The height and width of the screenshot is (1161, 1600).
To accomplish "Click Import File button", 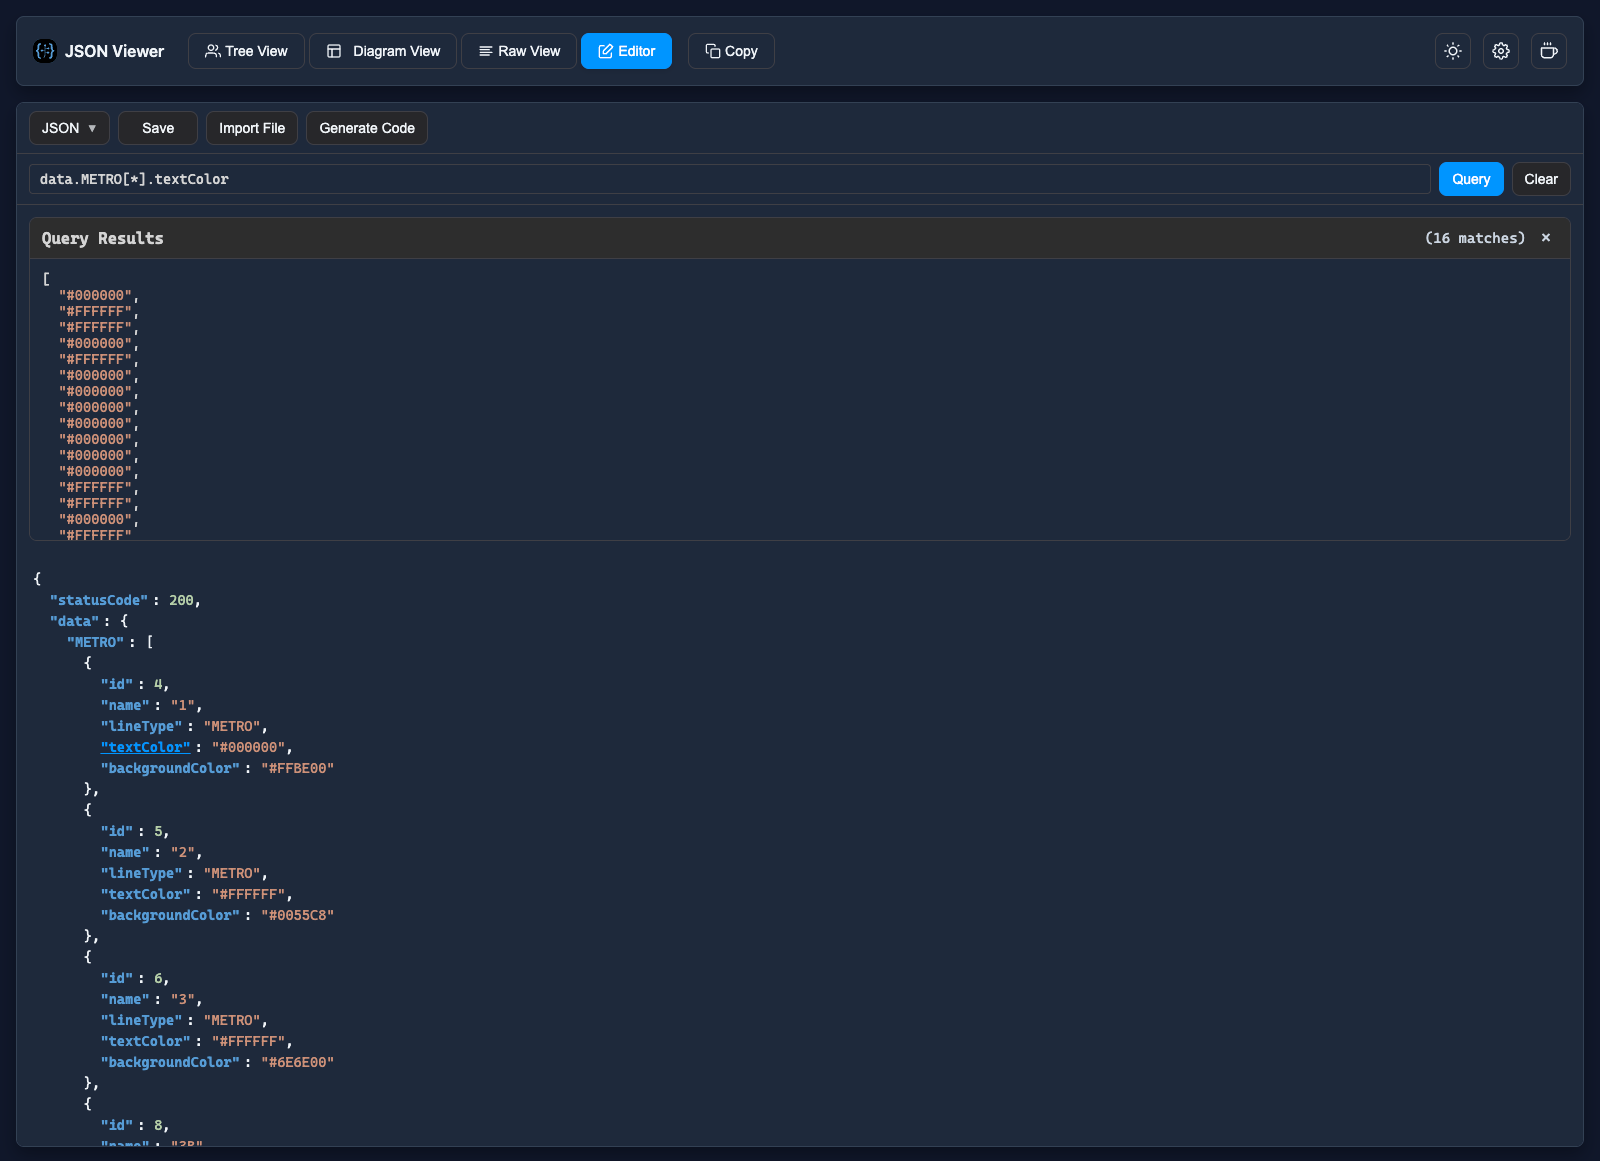I will [x=252, y=128].
